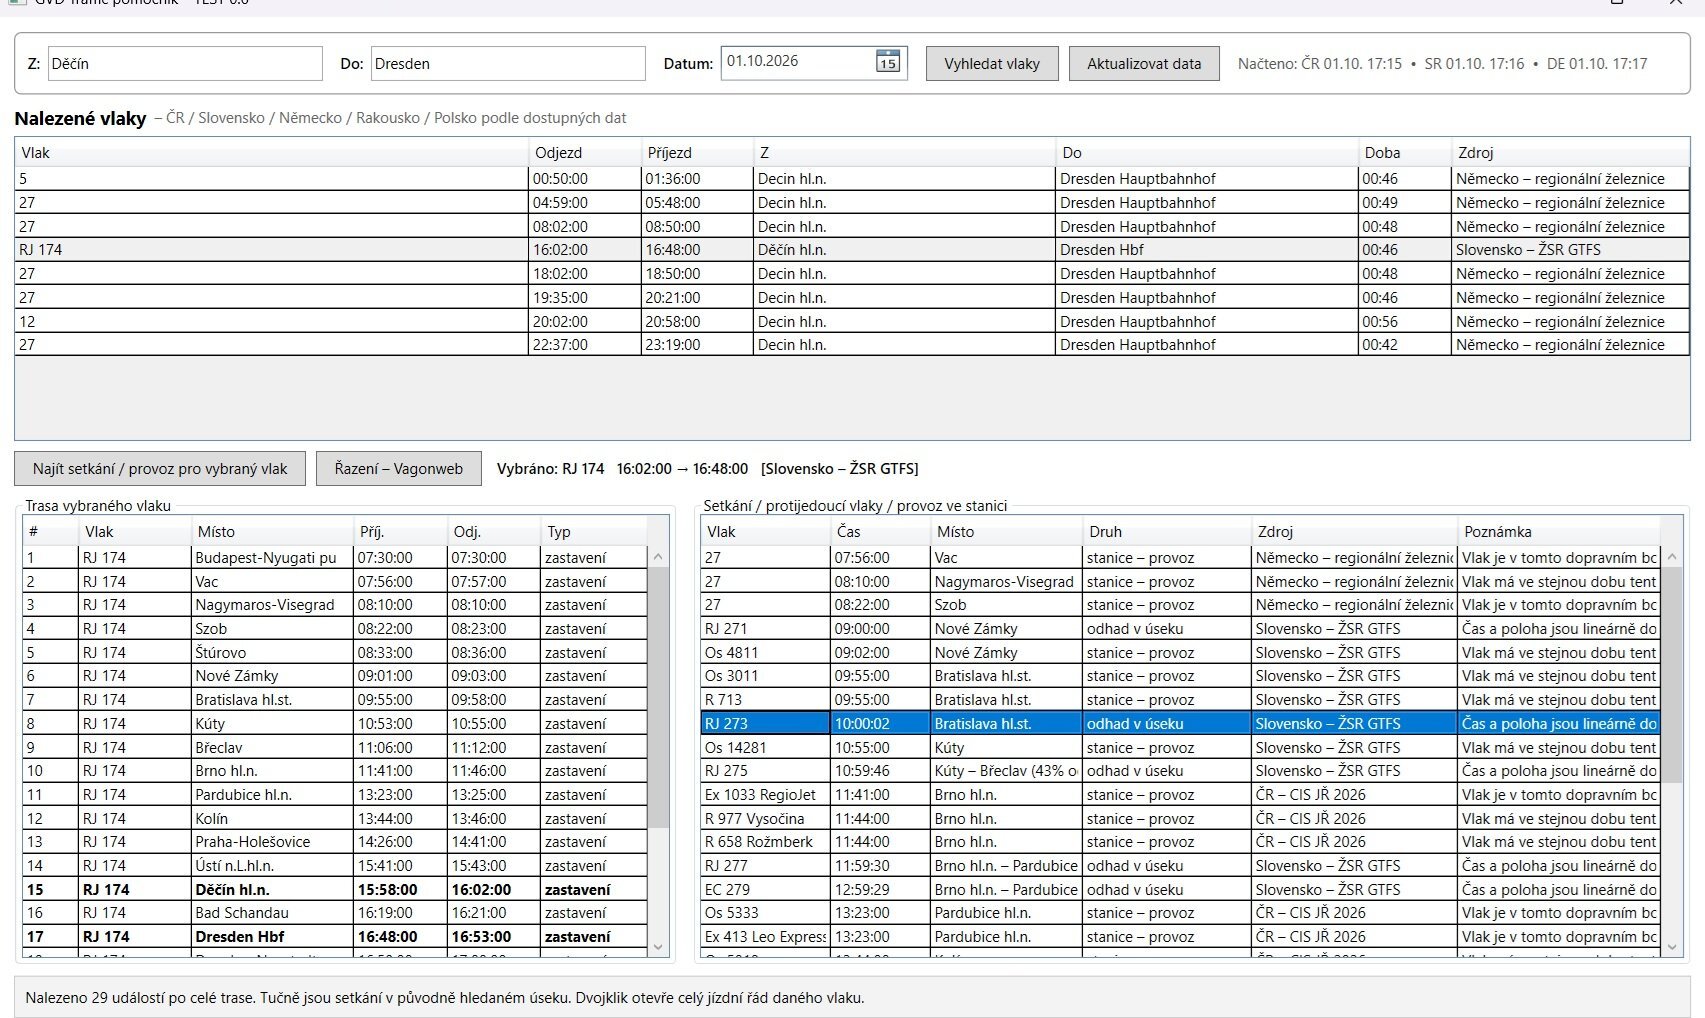Select train 27 departing at 22:37:00
The width and height of the screenshot is (1705, 1018).
pos(852,345)
